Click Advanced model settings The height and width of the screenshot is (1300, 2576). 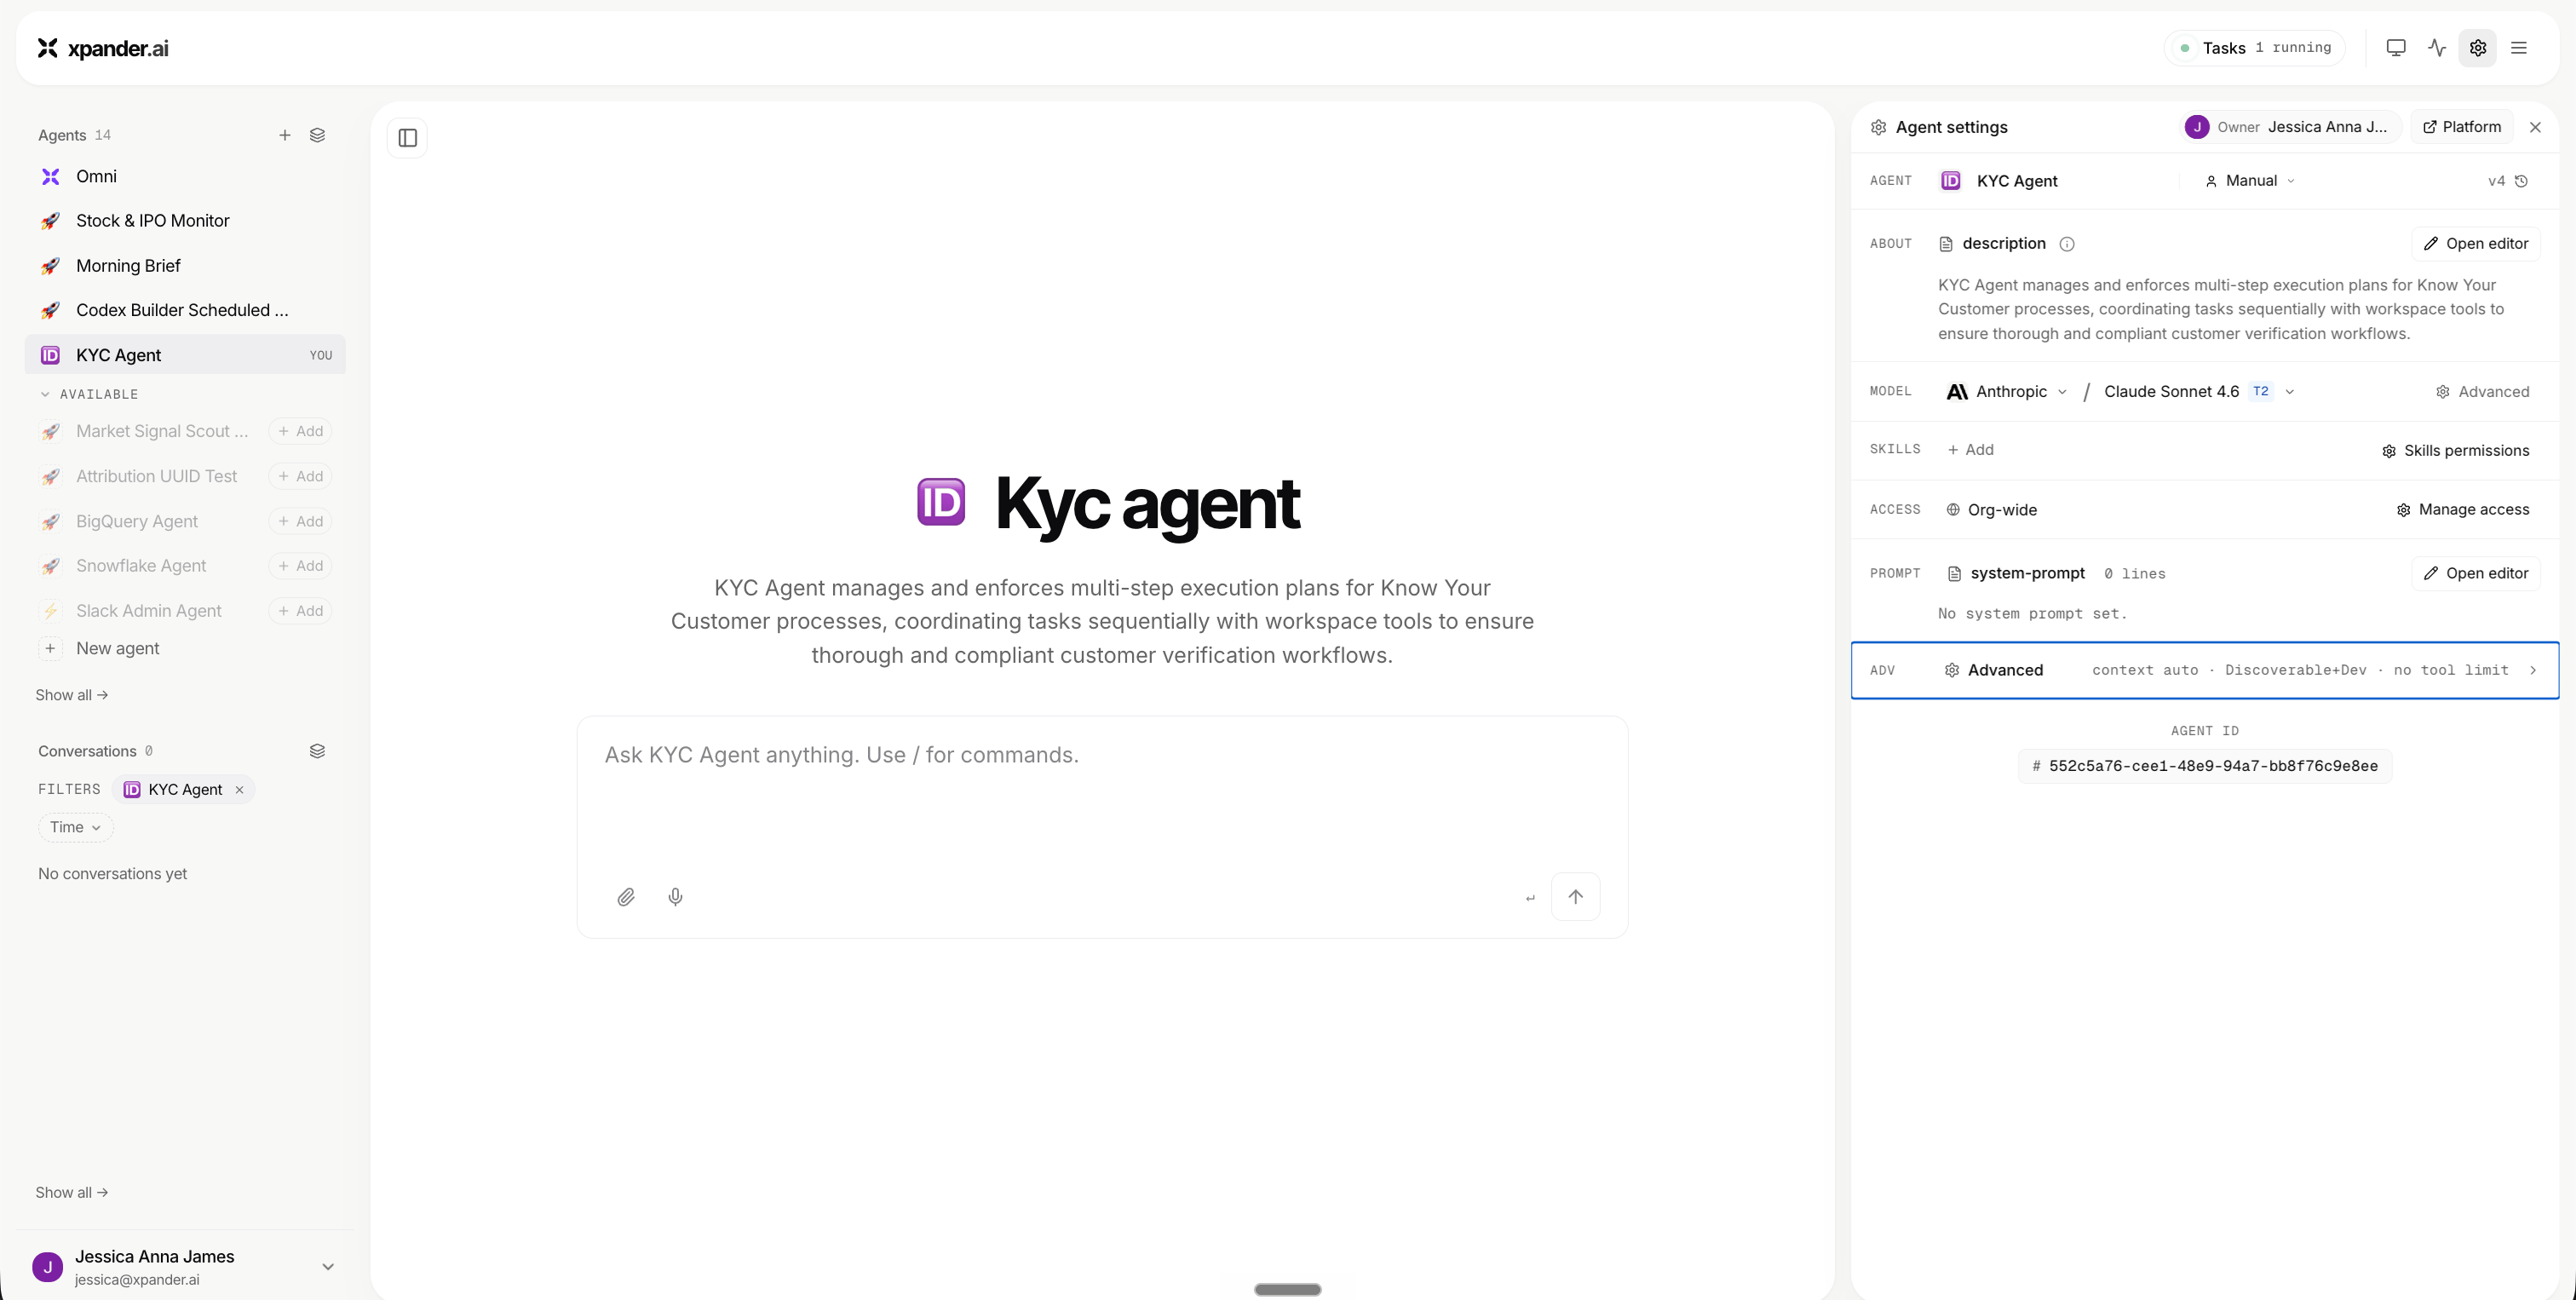click(2482, 392)
